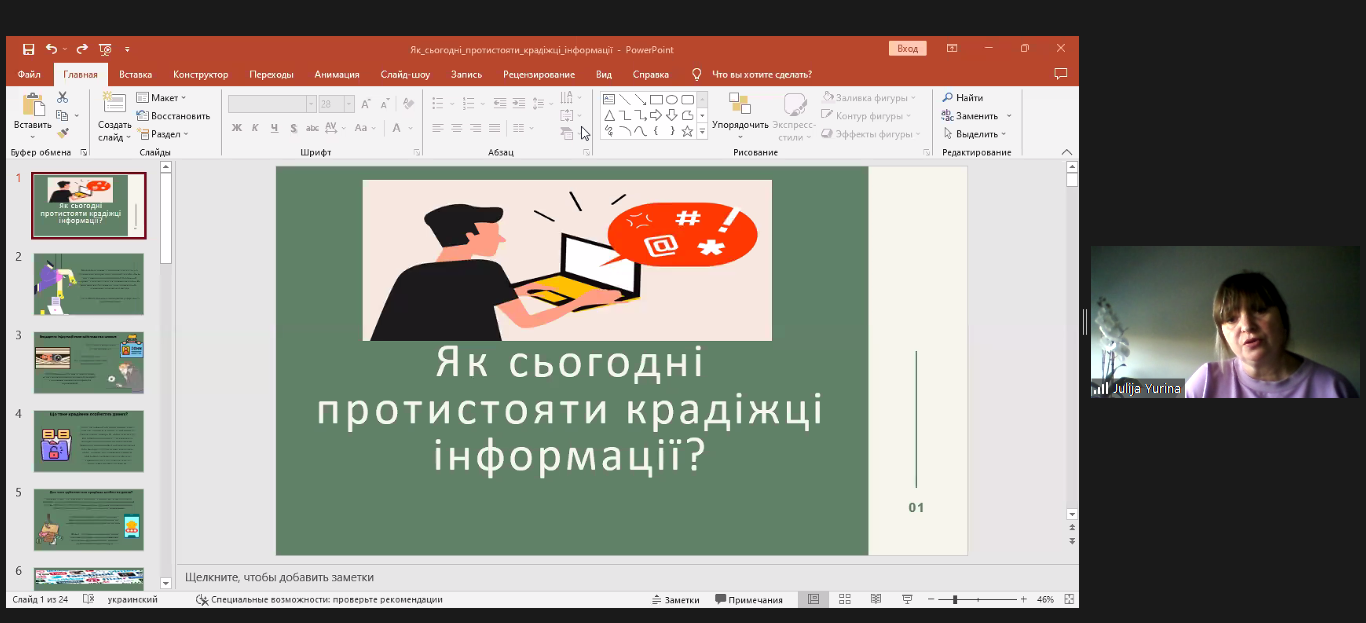
Task: Open the Макет layout dropdown
Action: [161, 98]
